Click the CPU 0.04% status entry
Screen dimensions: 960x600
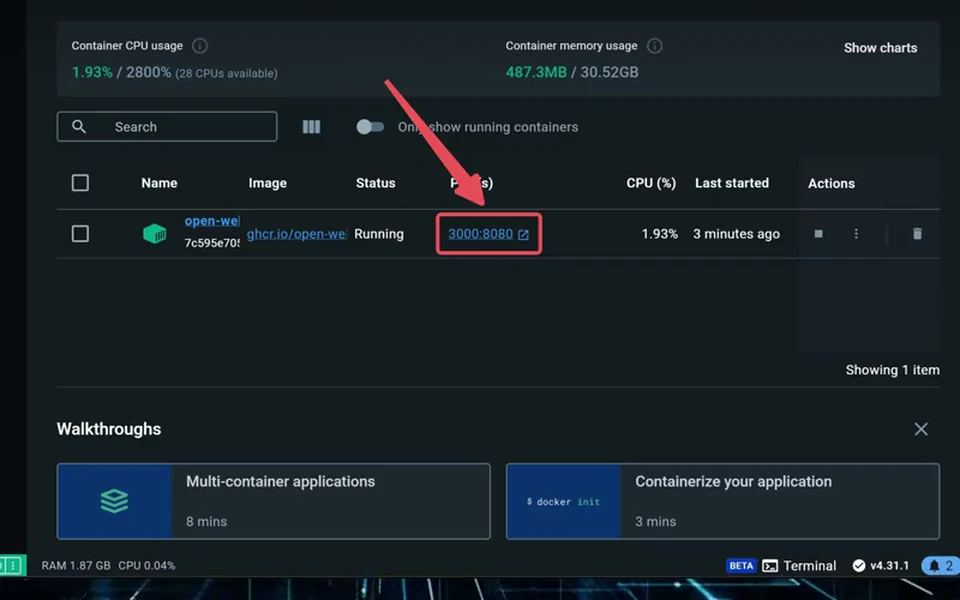(146, 566)
